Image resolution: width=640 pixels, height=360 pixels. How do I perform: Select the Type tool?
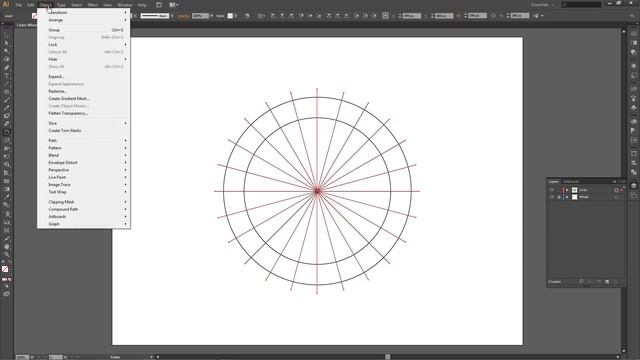tap(6, 76)
